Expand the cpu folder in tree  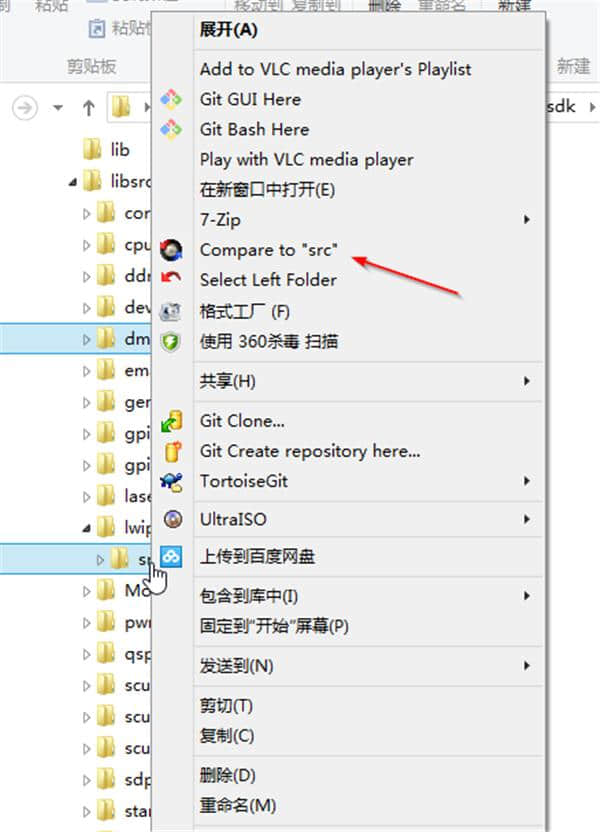(x=86, y=245)
